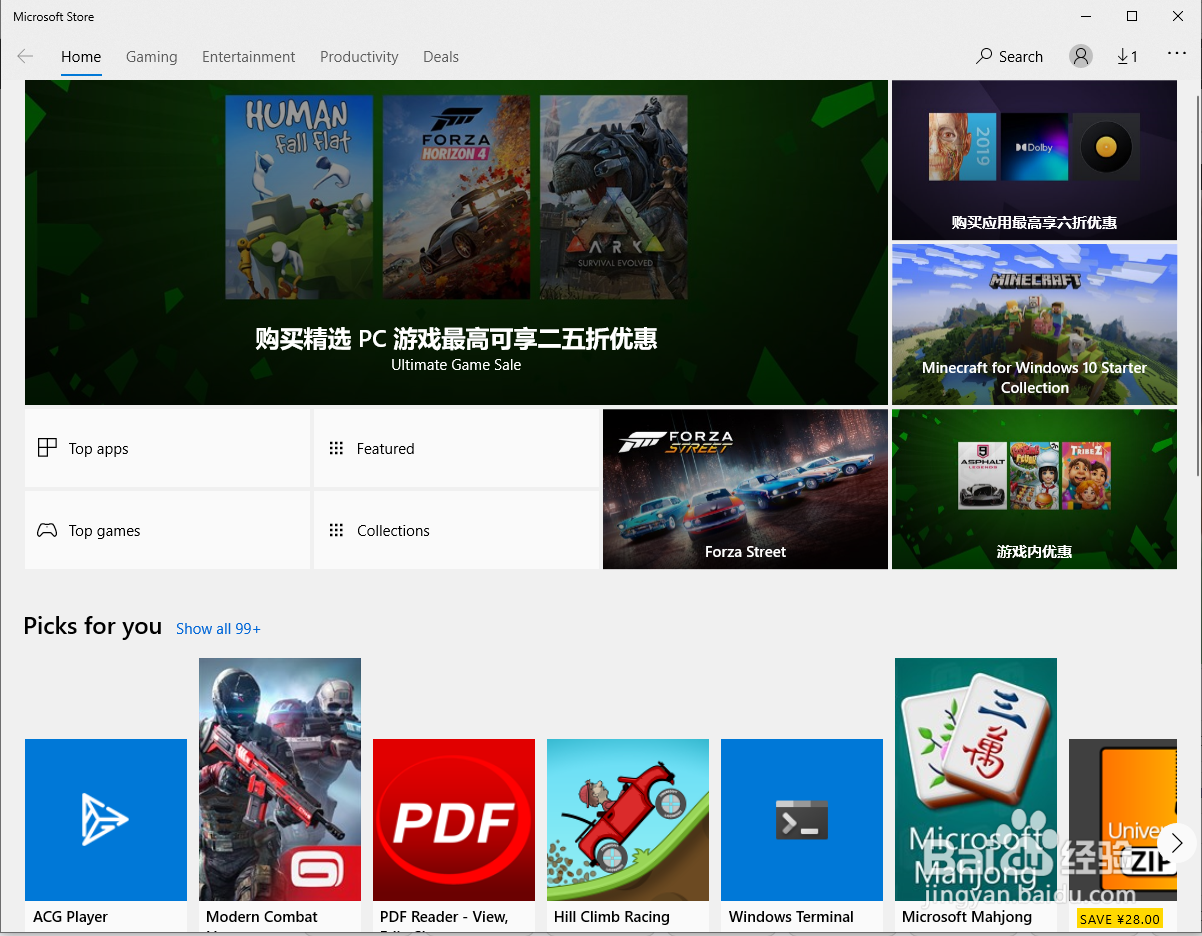
Task: Open the Productivity tab
Action: click(x=359, y=57)
